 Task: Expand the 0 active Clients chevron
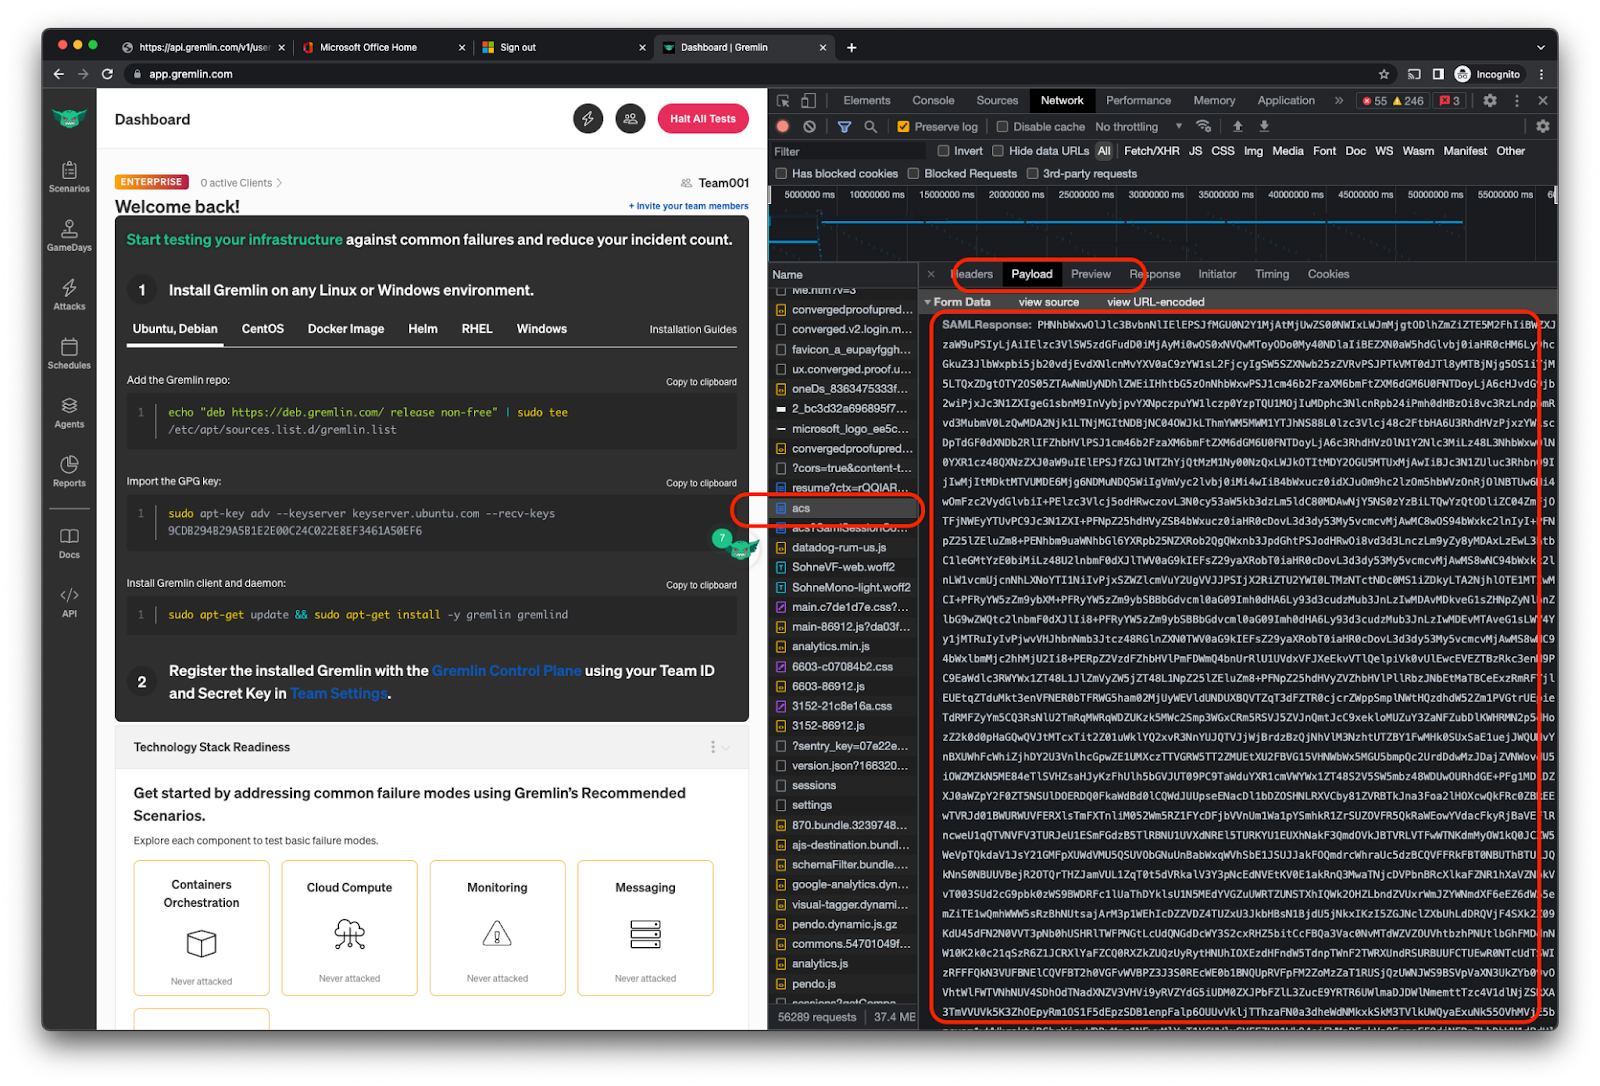point(279,183)
